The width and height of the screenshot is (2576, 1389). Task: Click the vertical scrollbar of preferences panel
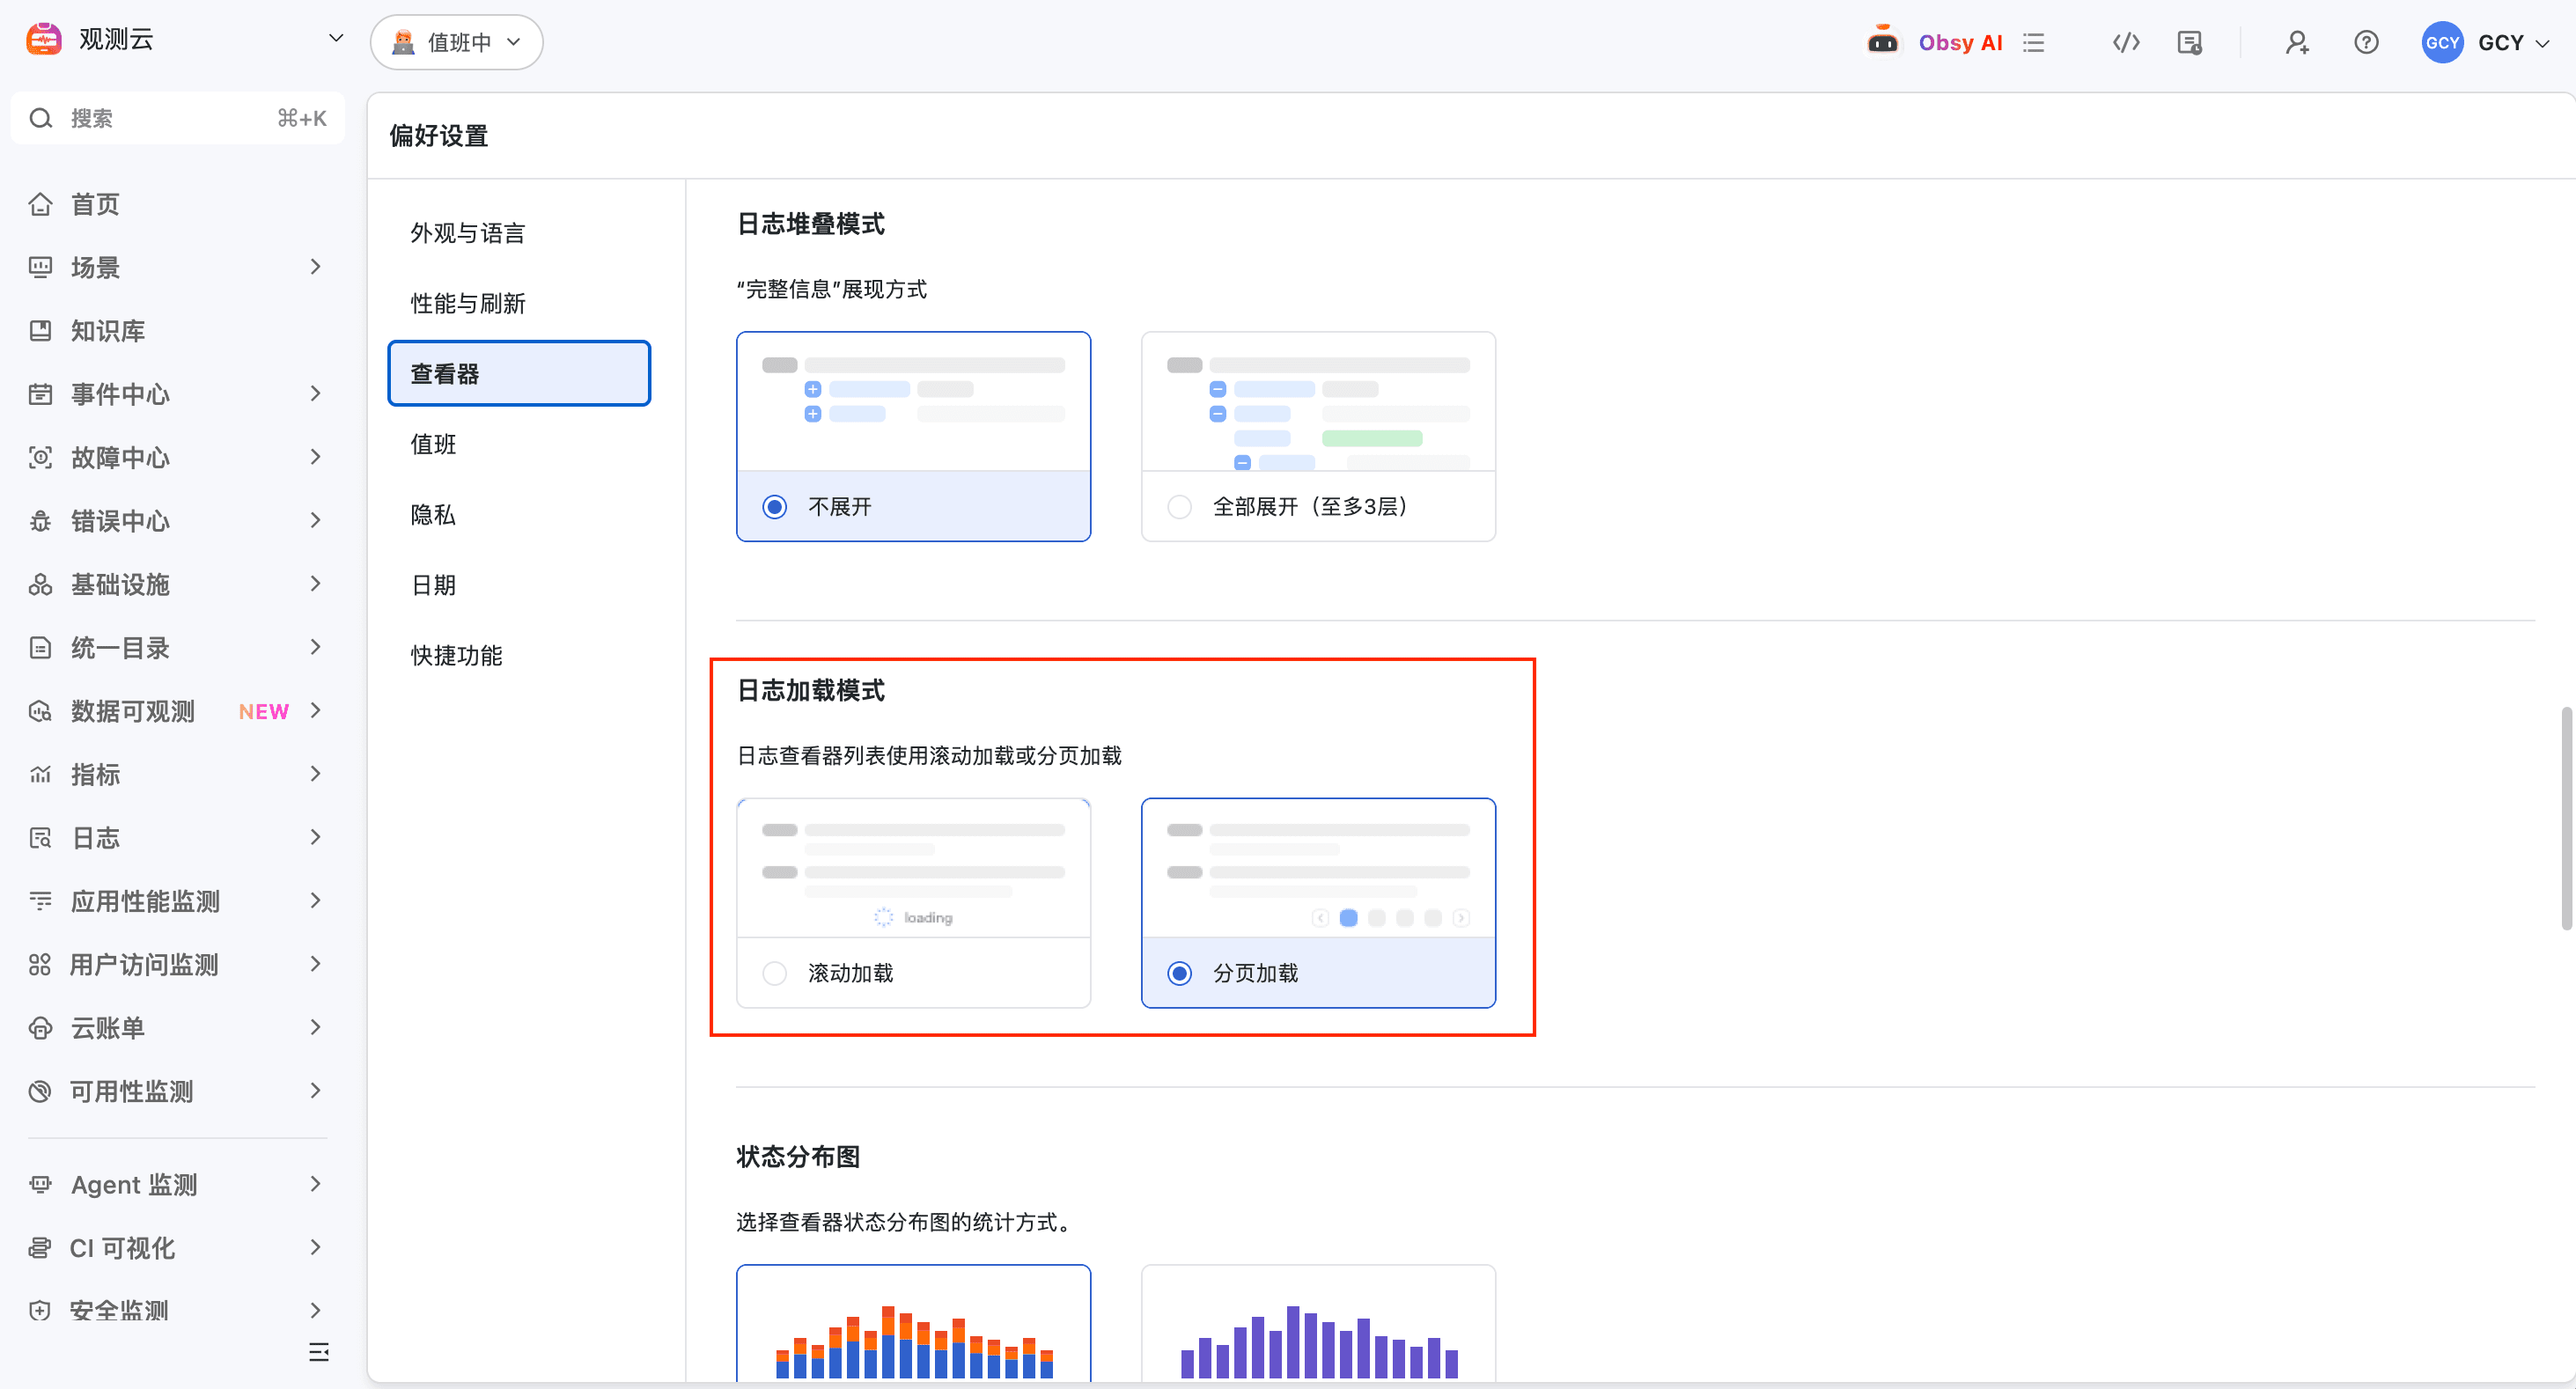point(2565,818)
